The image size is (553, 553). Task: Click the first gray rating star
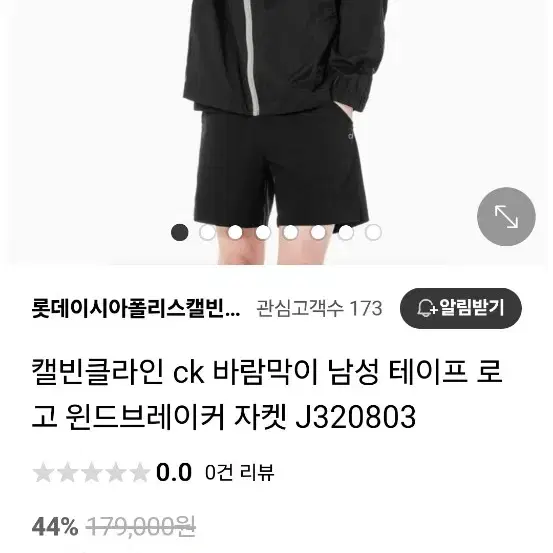pyautogui.click(x=43, y=472)
